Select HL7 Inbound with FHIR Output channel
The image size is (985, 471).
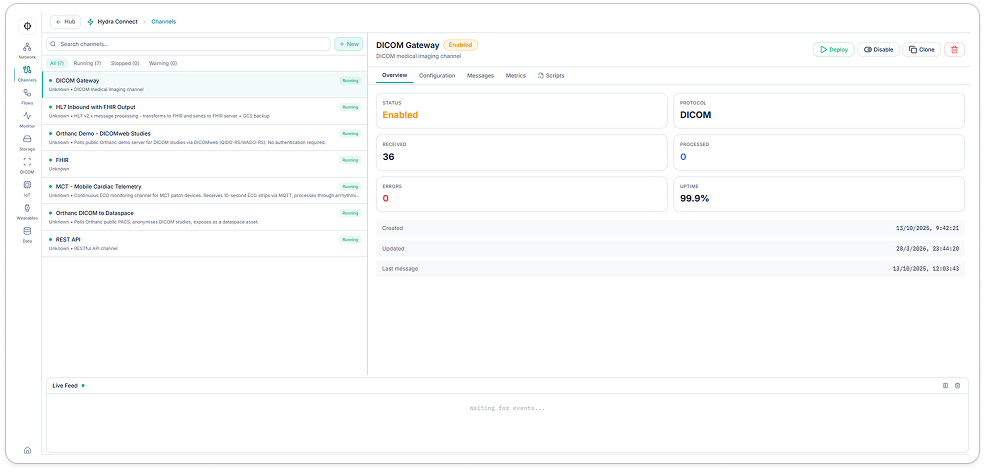205,111
